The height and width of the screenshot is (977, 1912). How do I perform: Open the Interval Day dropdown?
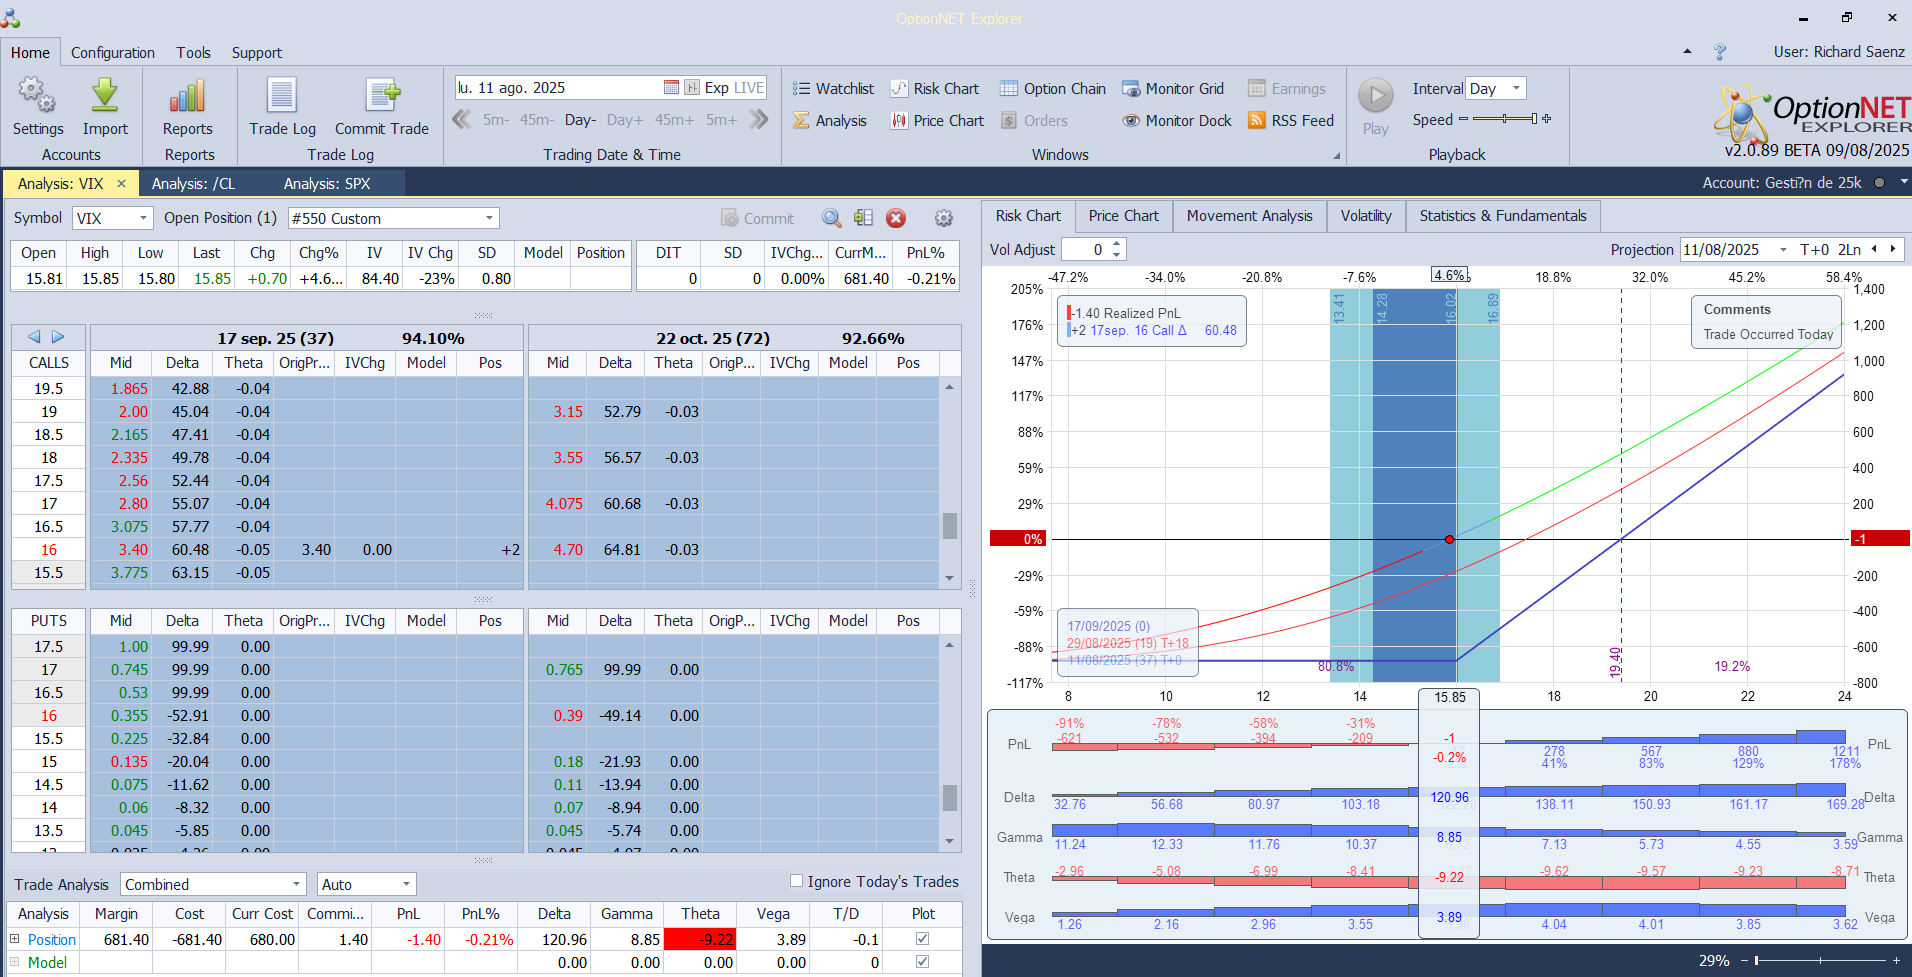pos(1516,88)
